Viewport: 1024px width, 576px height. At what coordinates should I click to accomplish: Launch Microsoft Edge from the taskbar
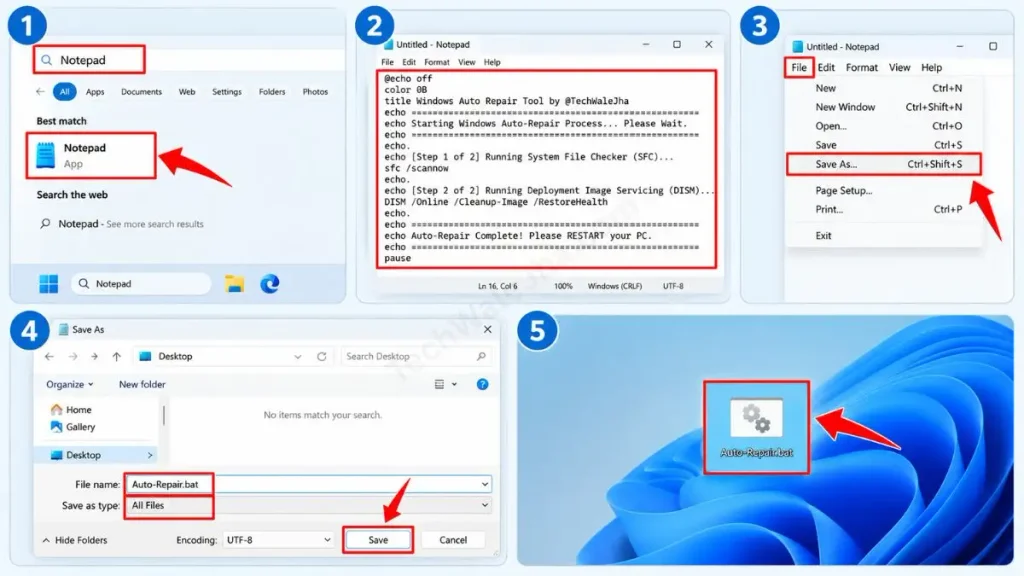(269, 284)
